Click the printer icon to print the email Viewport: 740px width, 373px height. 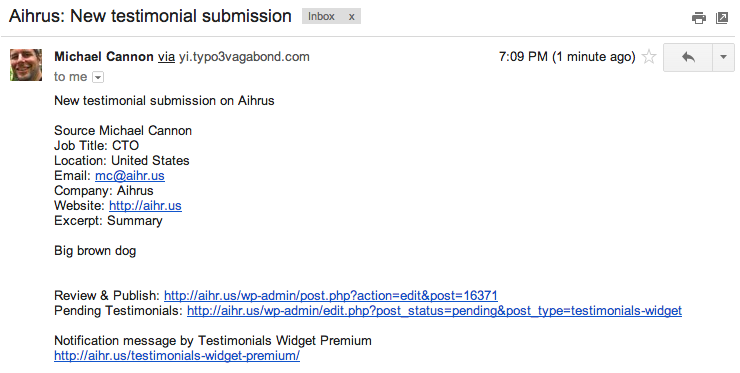click(x=699, y=18)
